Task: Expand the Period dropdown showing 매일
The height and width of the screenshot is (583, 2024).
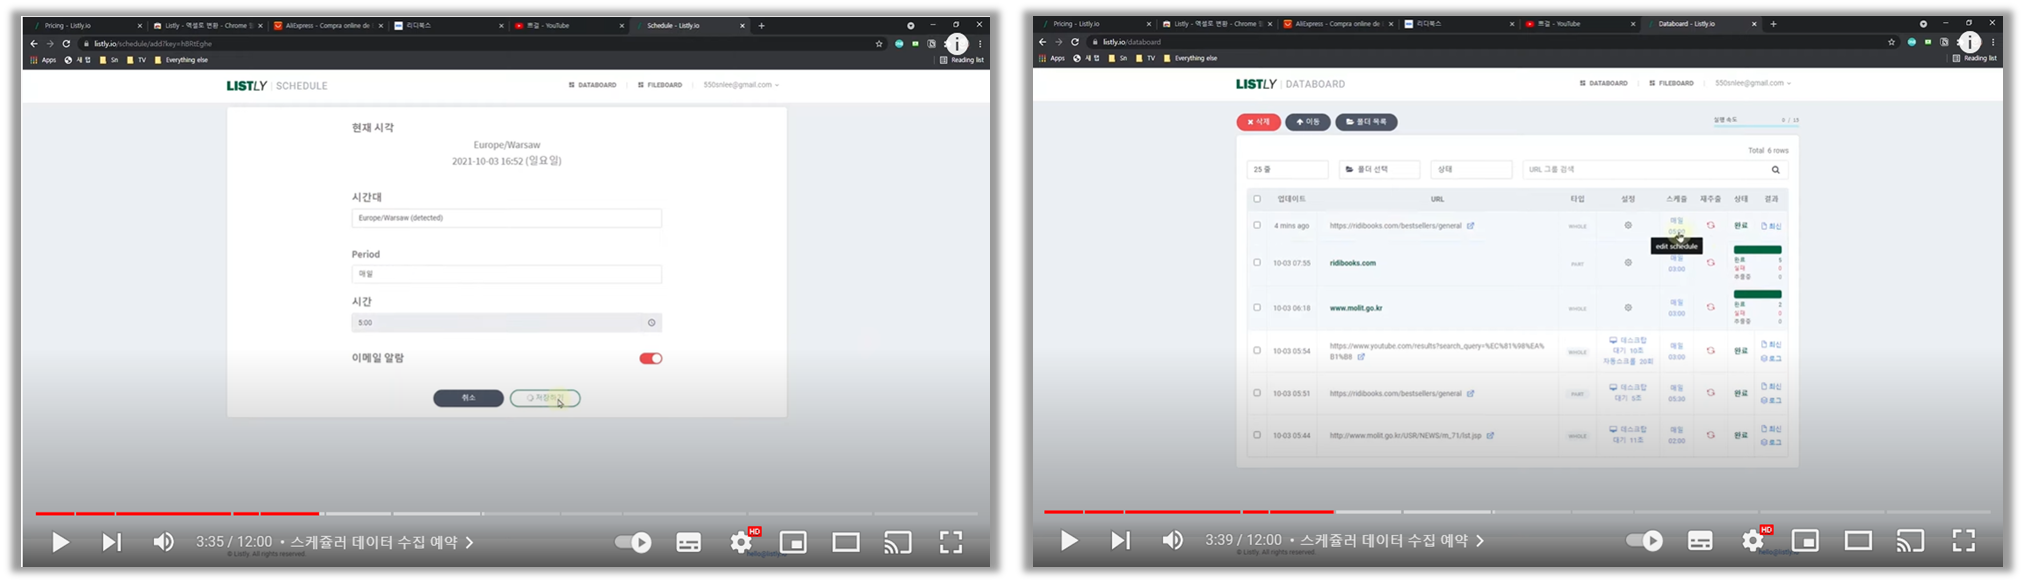Action: pyautogui.click(x=506, y=274)
